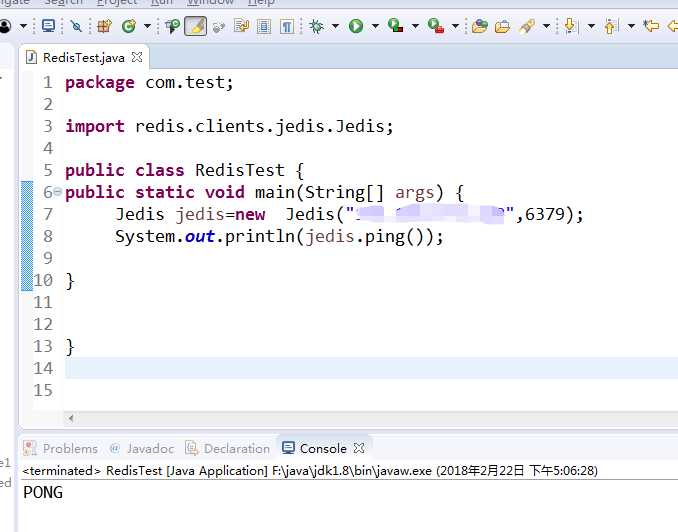This screenshot has width=678, height=532.
Task: Open the Run configurations dropdown
Action: [375, 26]
